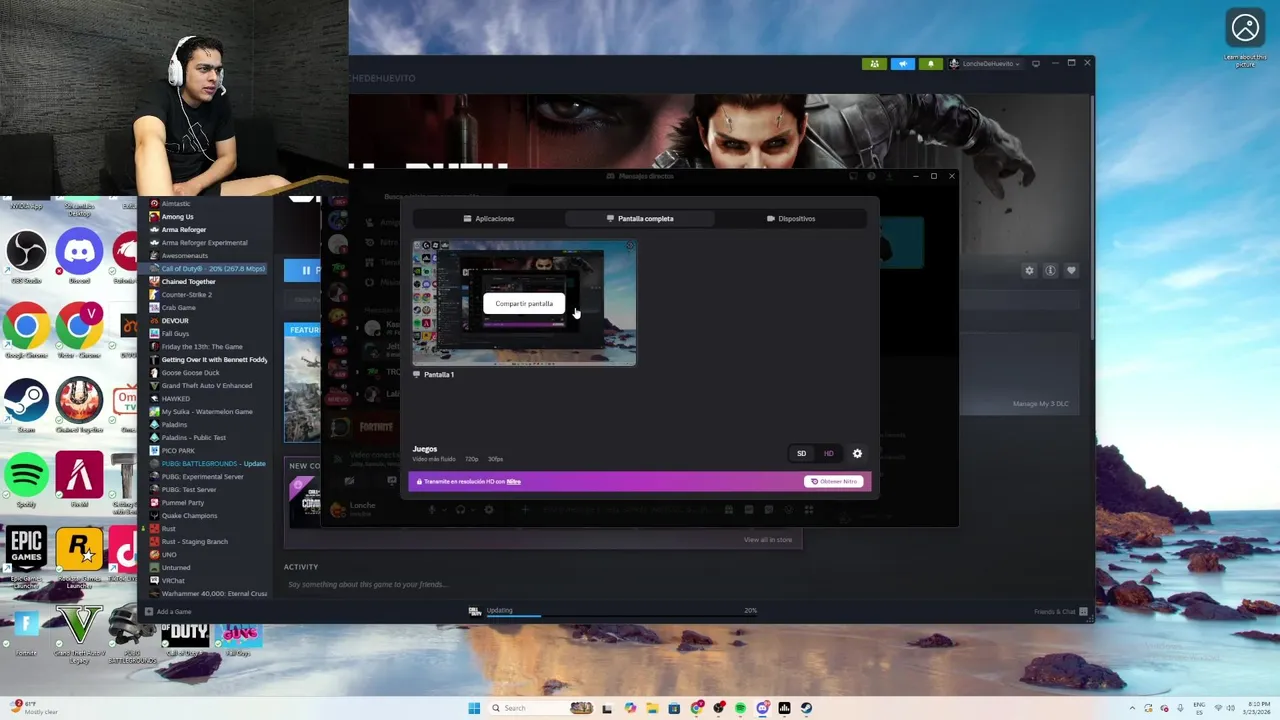Select the Pantalla completa tab
Screen dimensions: 1280x720
coord(640,218)
